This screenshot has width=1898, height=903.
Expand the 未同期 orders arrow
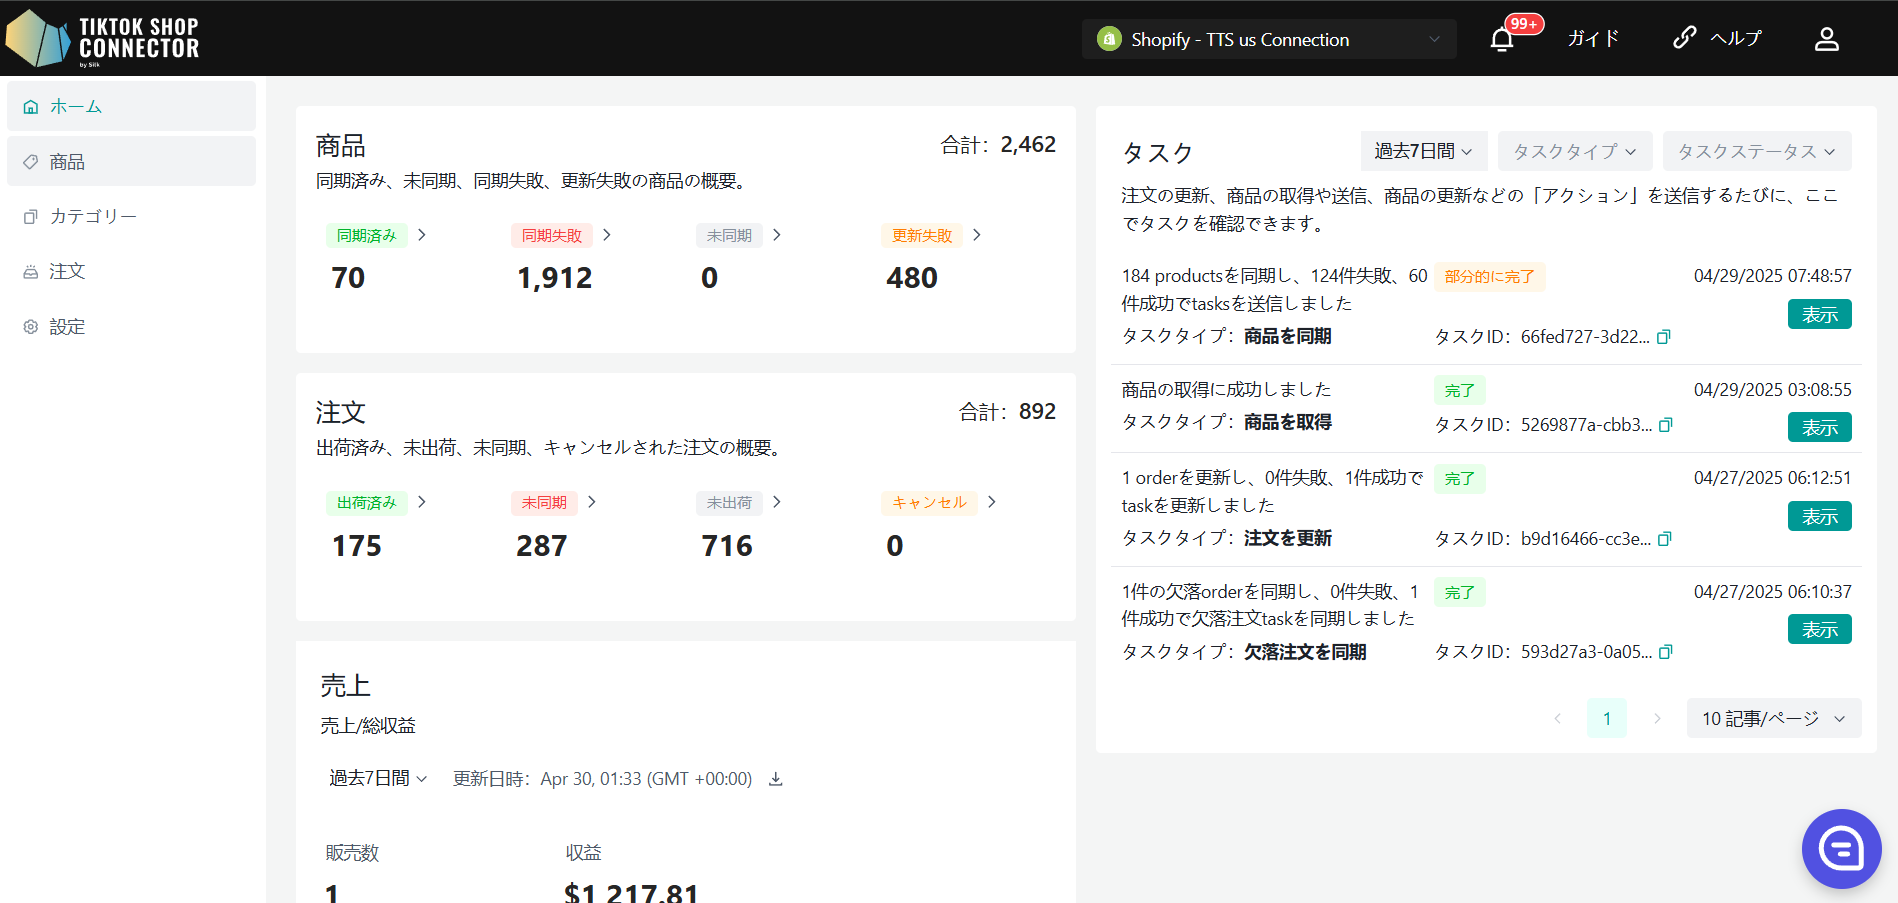click(x=592, y=502)
